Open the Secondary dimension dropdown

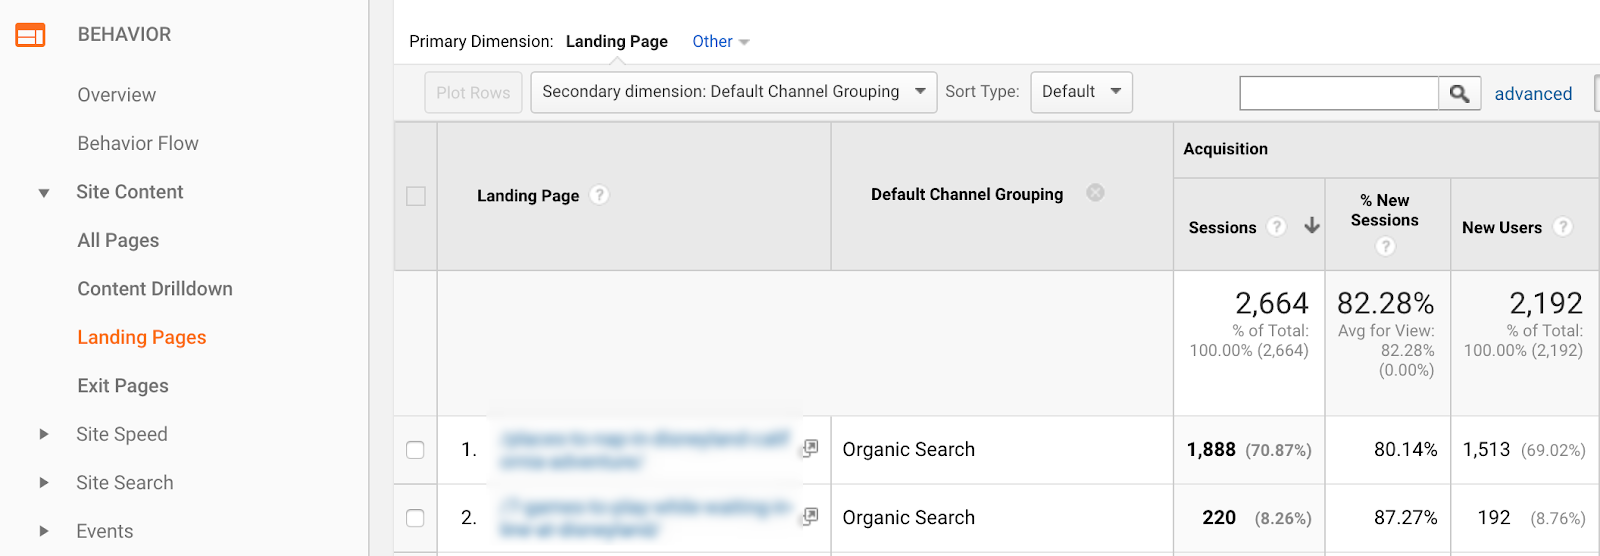[733, 92]
